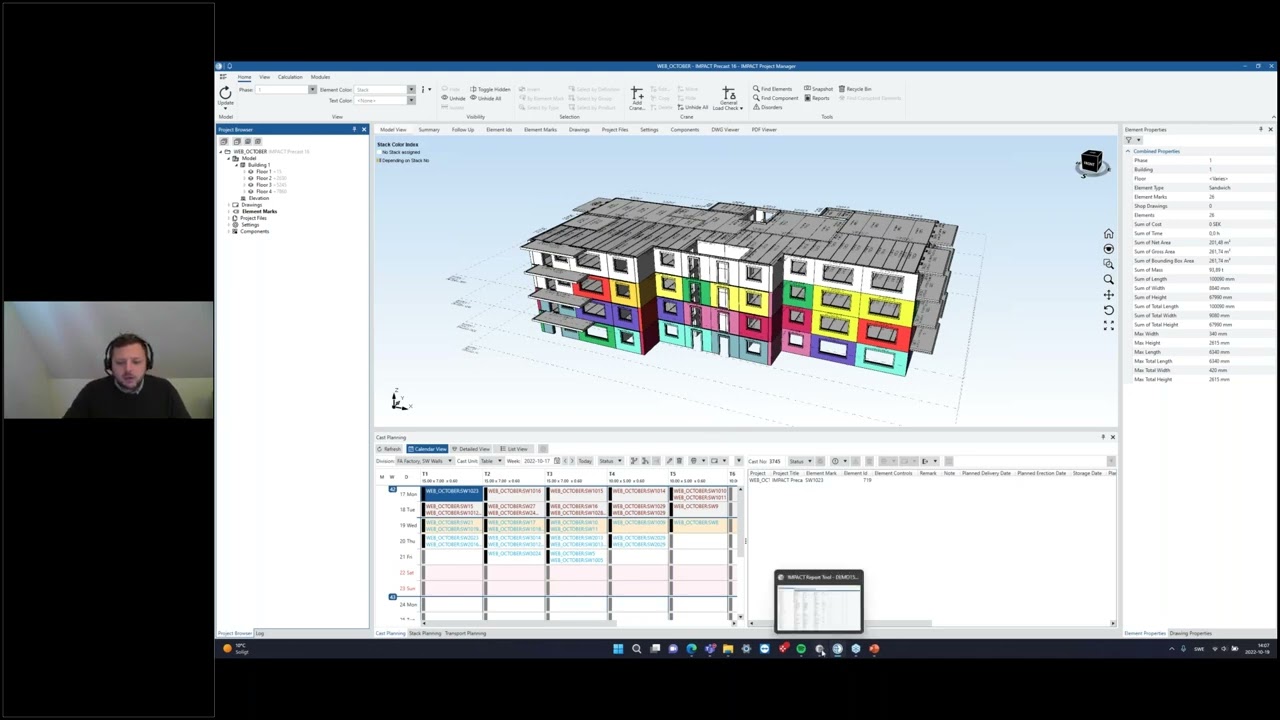The height and width of the screenshot is (720, 1280).
Task: Click the rotate icon in the viewport toolbar
Action: [x=1108, y=310]
